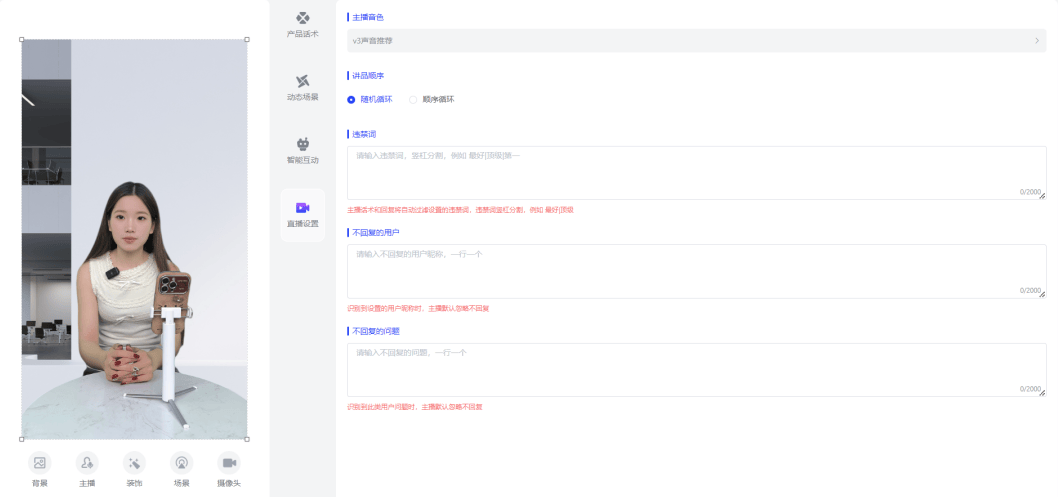Select the 顺序循环 radio option
Image resolution: width=1058 pixels, height=497 pixels.
click(x=432, y=100)
